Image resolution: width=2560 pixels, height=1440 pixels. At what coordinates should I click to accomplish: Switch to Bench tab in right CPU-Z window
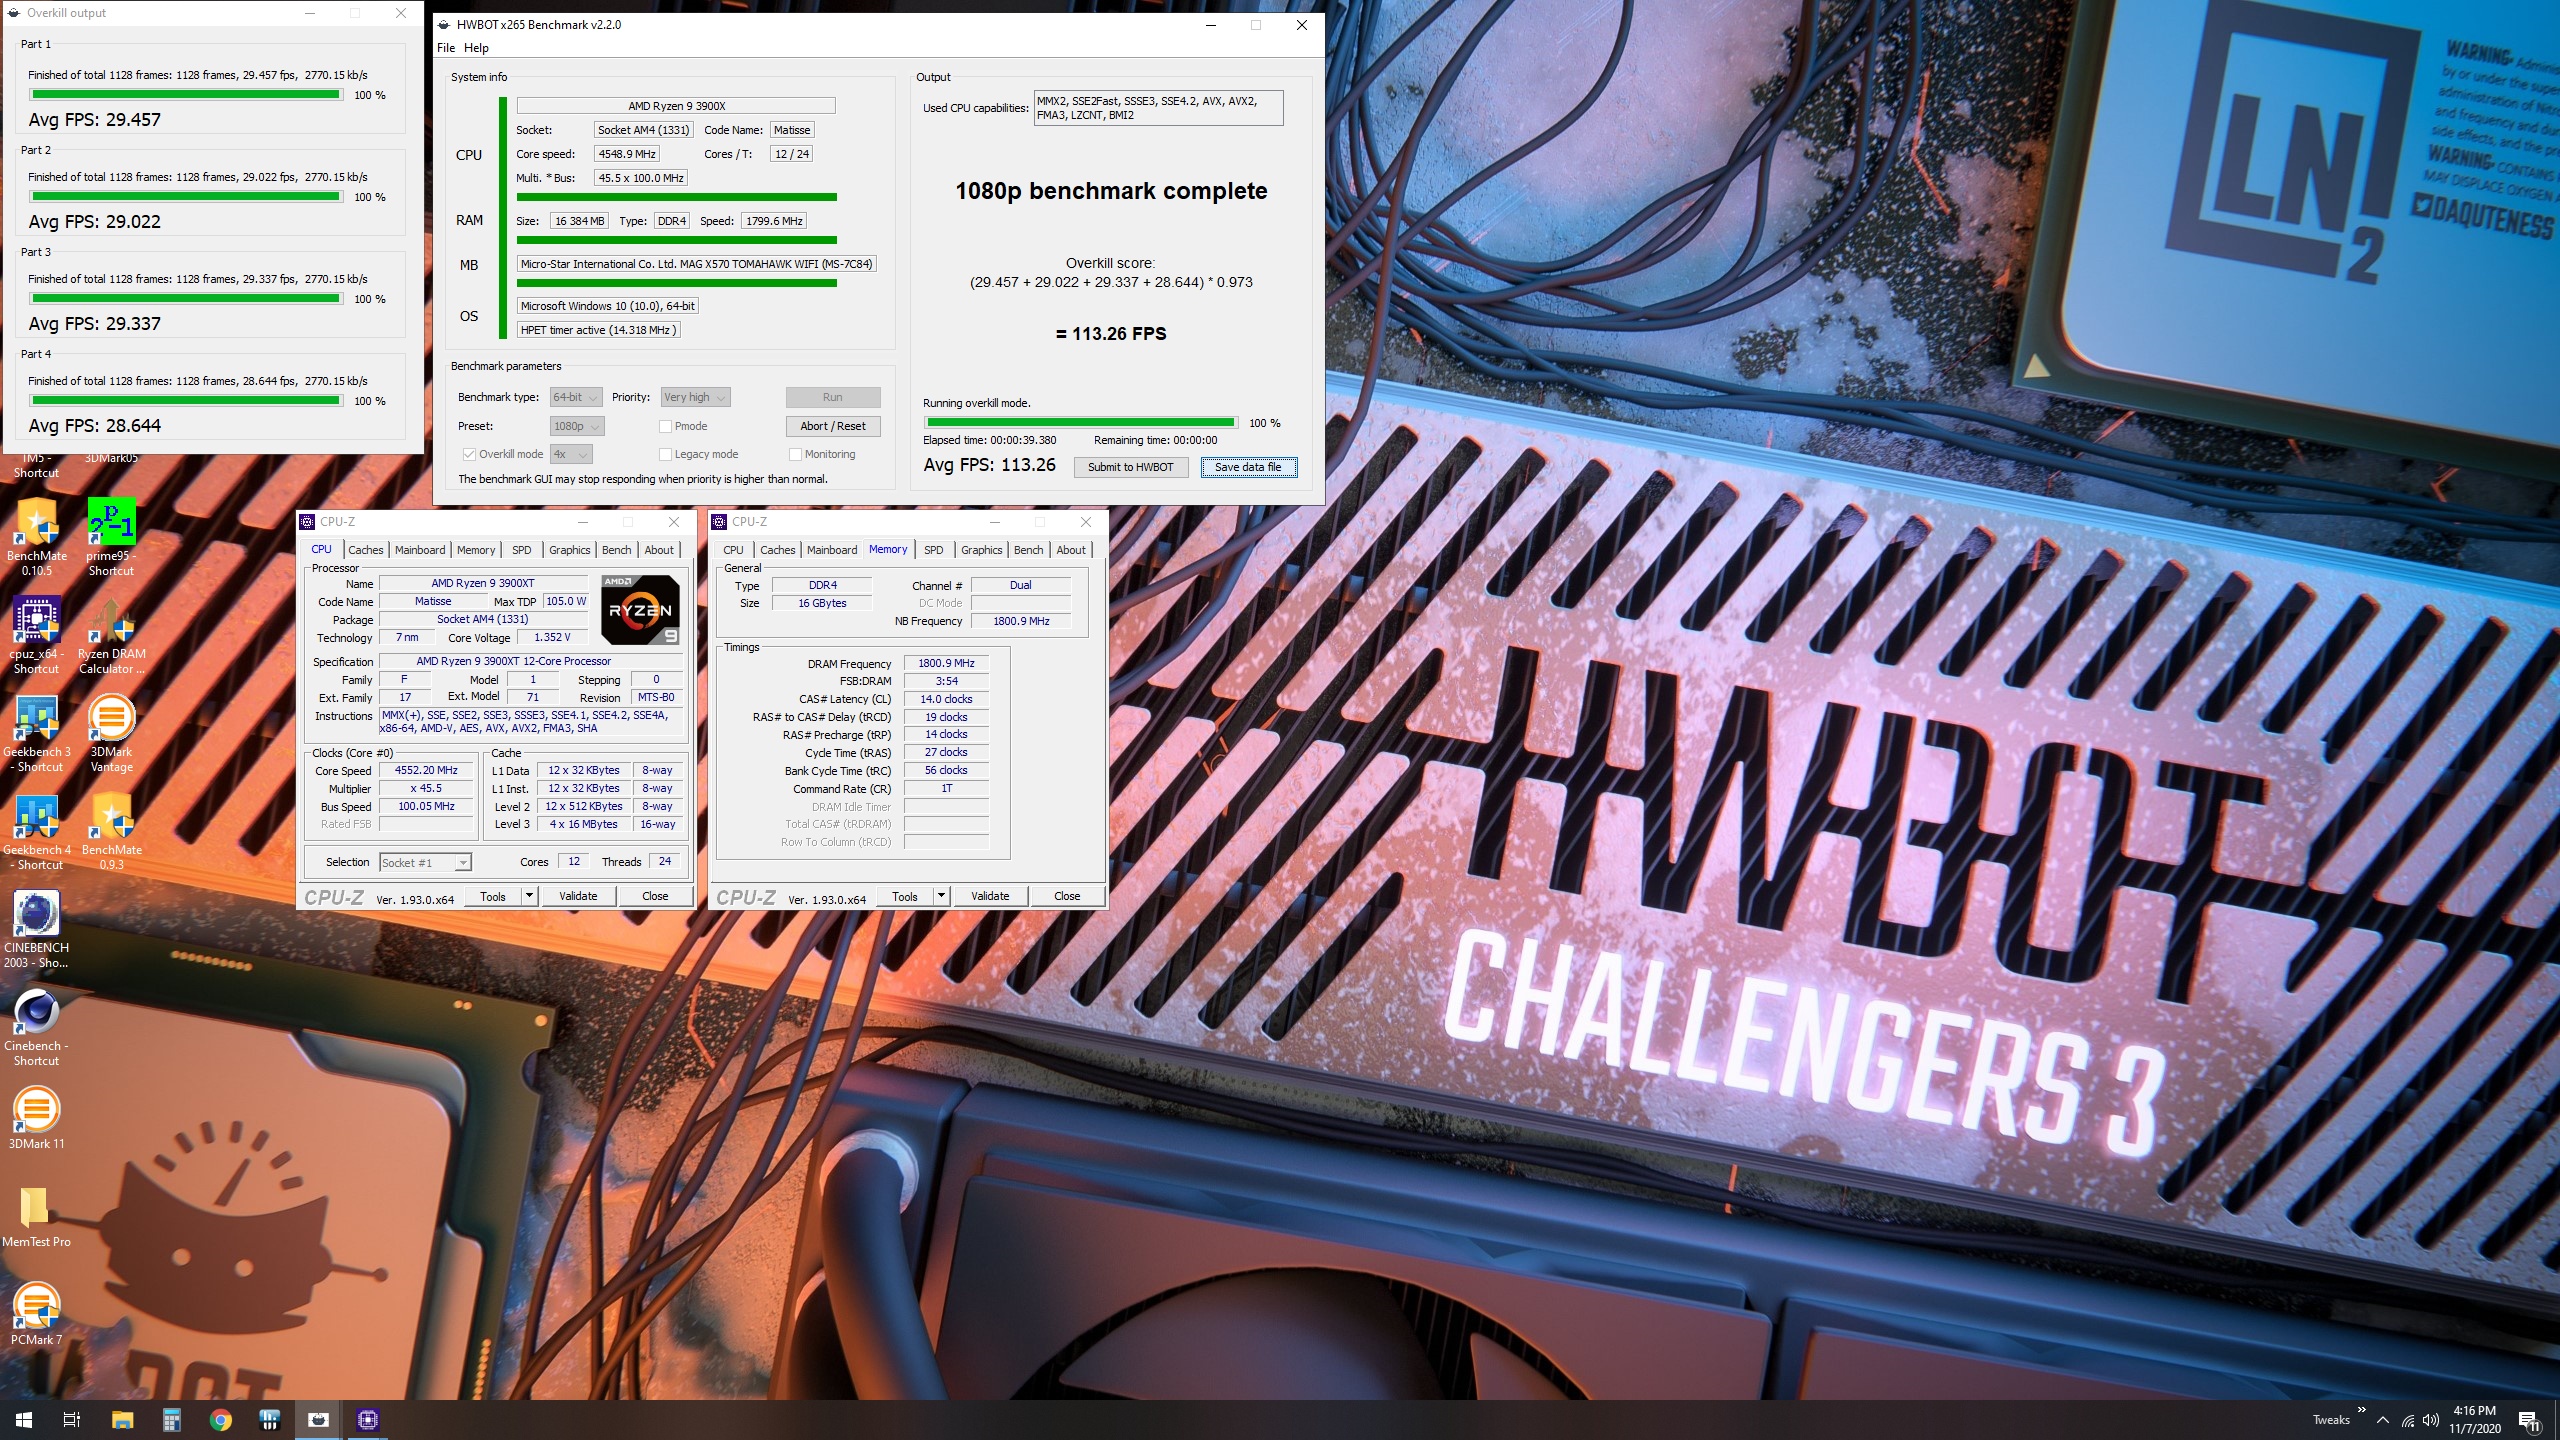(1028, 550)
